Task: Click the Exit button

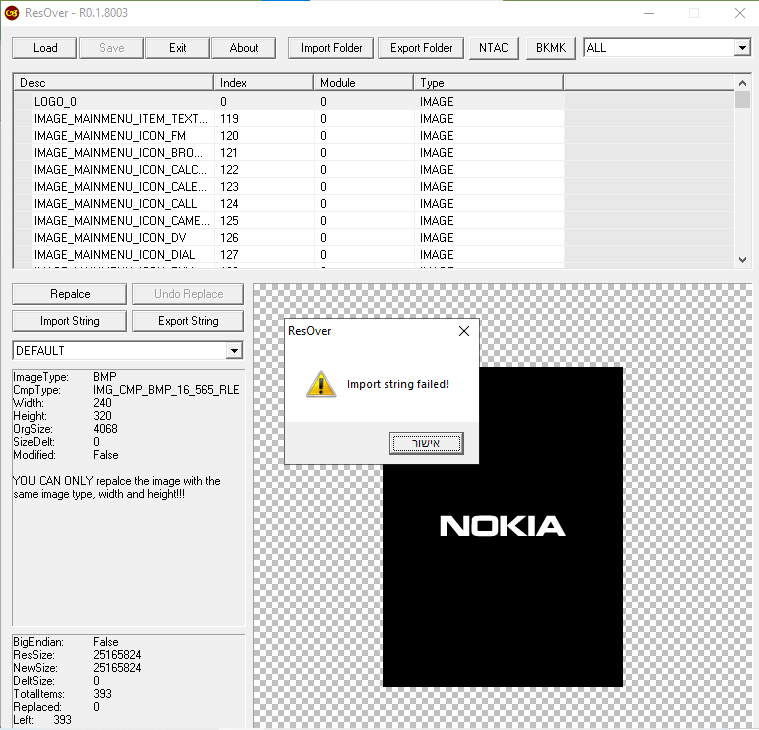Action: (177, 48)
